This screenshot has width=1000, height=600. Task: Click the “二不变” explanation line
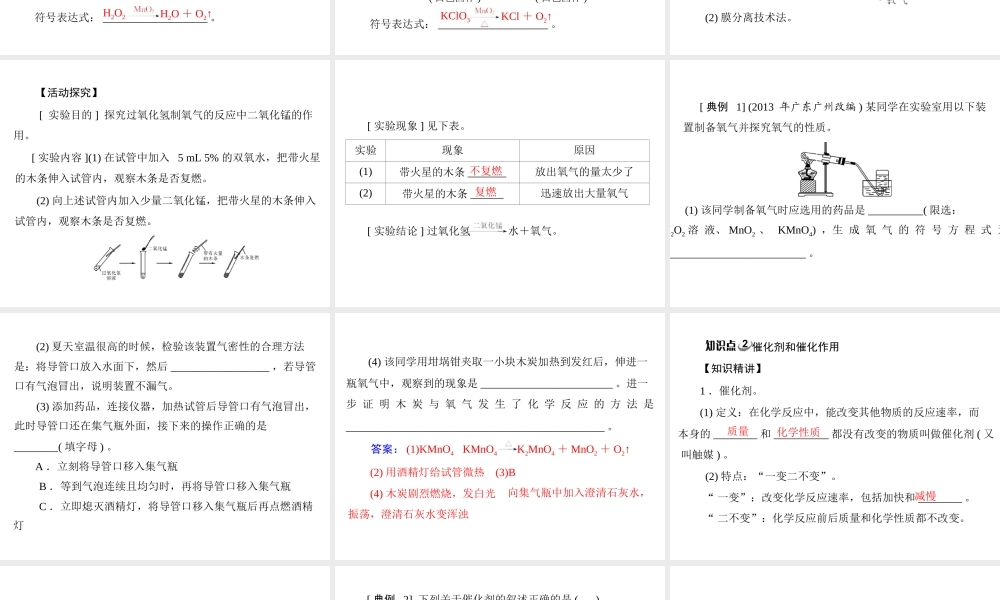tap(836, 518)
